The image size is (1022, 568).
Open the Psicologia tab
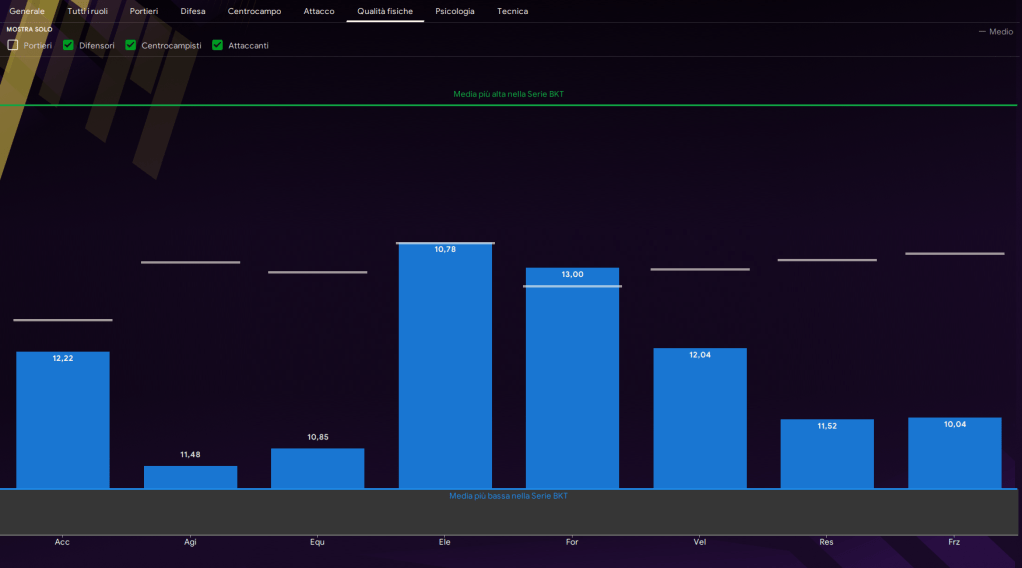point(455,11)
